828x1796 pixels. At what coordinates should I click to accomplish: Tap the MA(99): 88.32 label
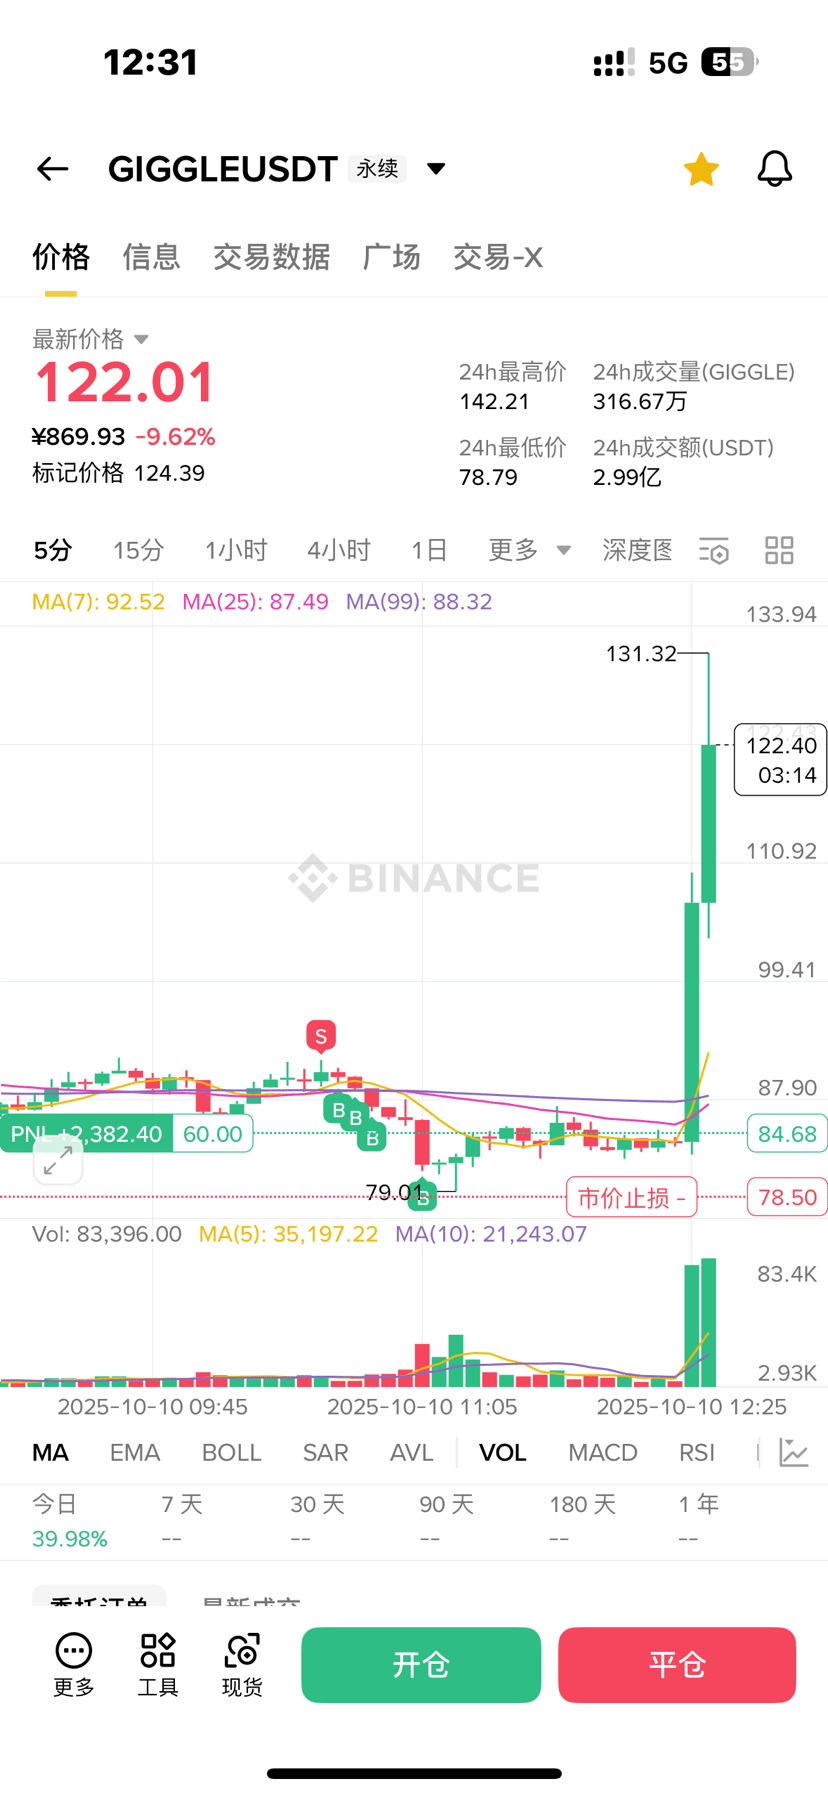pyautogui.click(x=419, y=602)
